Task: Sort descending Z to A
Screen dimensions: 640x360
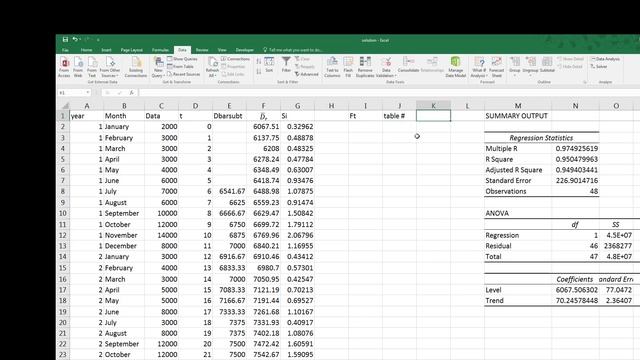Action: 259,71
